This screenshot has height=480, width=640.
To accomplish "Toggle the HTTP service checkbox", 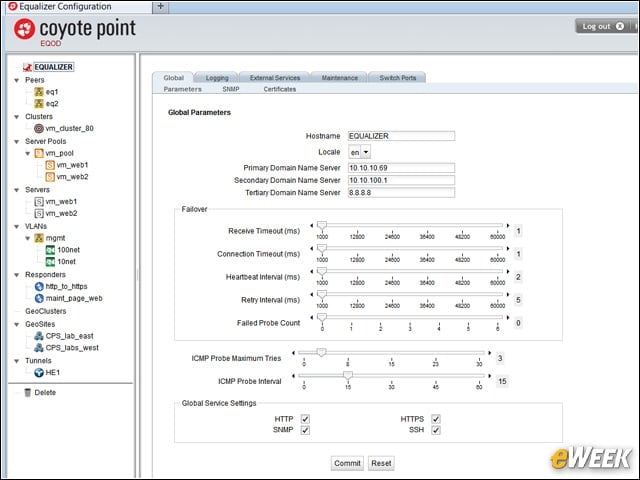I will click(305, 419).
